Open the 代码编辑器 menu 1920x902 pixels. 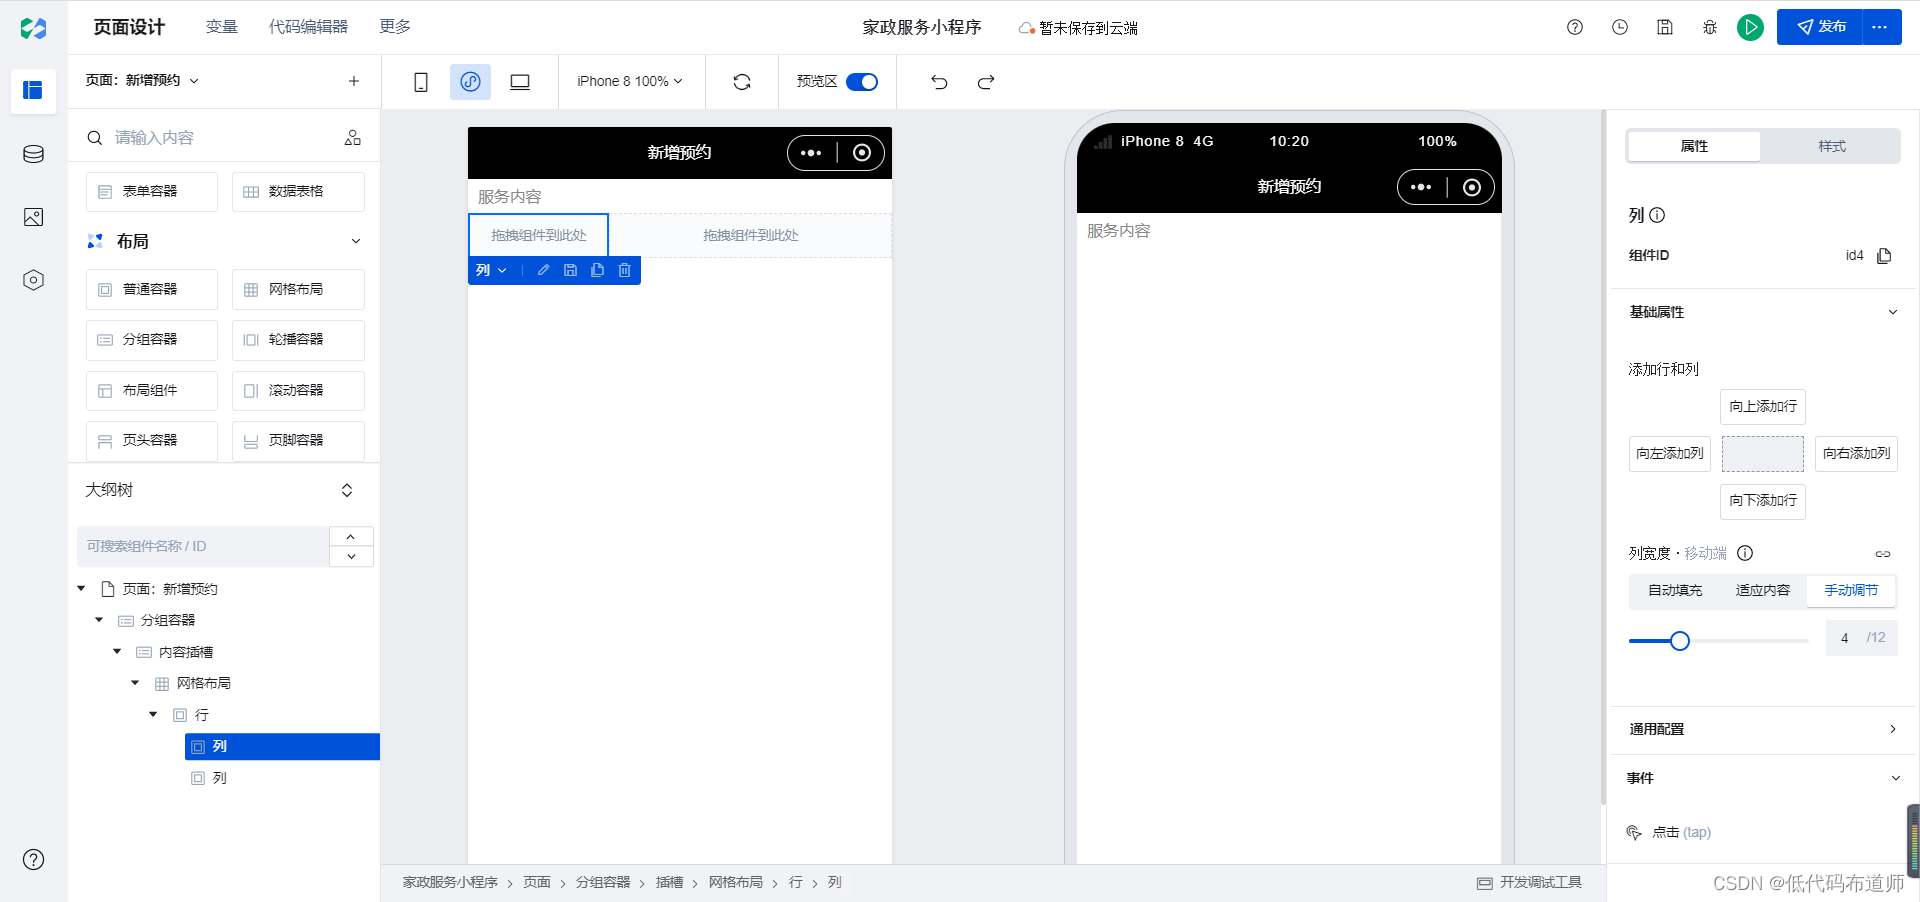(x=308, y=27)
